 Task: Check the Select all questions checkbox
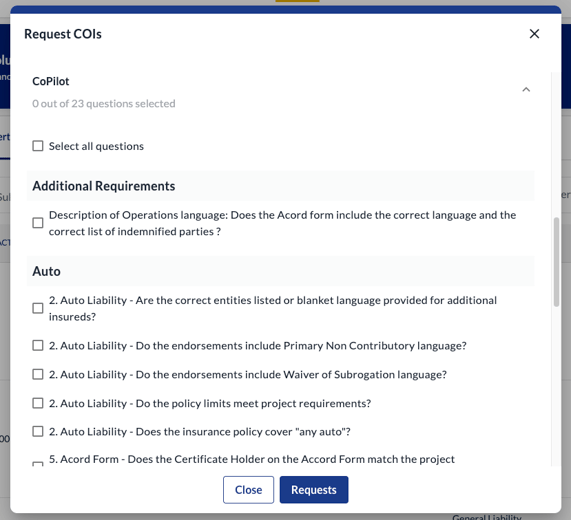click(x=38, y=146)
